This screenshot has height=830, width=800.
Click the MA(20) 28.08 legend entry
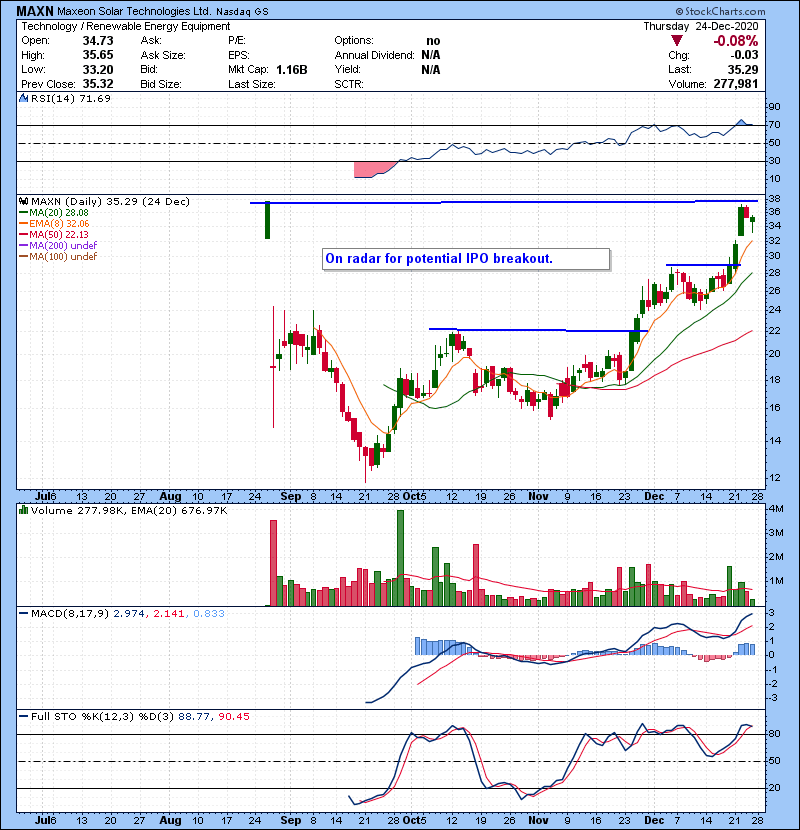[x=59, y=213]
